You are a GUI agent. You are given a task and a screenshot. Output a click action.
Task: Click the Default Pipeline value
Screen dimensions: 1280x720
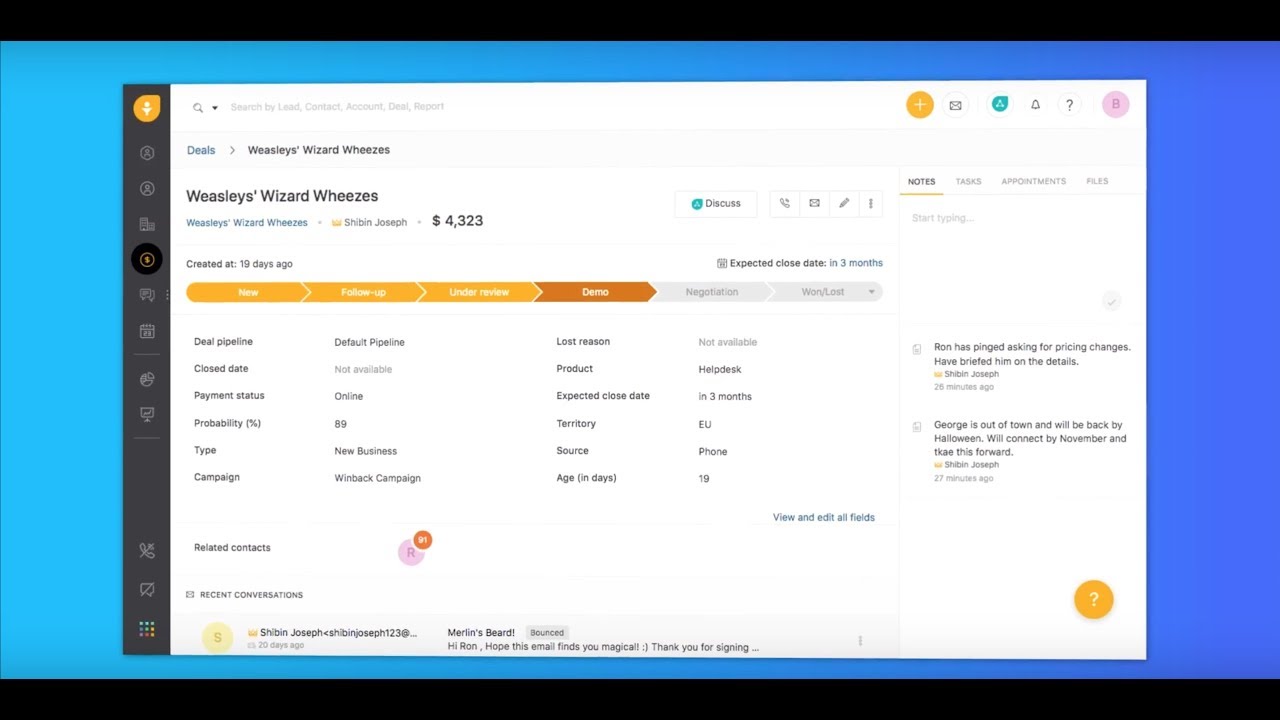pos(369,342)
